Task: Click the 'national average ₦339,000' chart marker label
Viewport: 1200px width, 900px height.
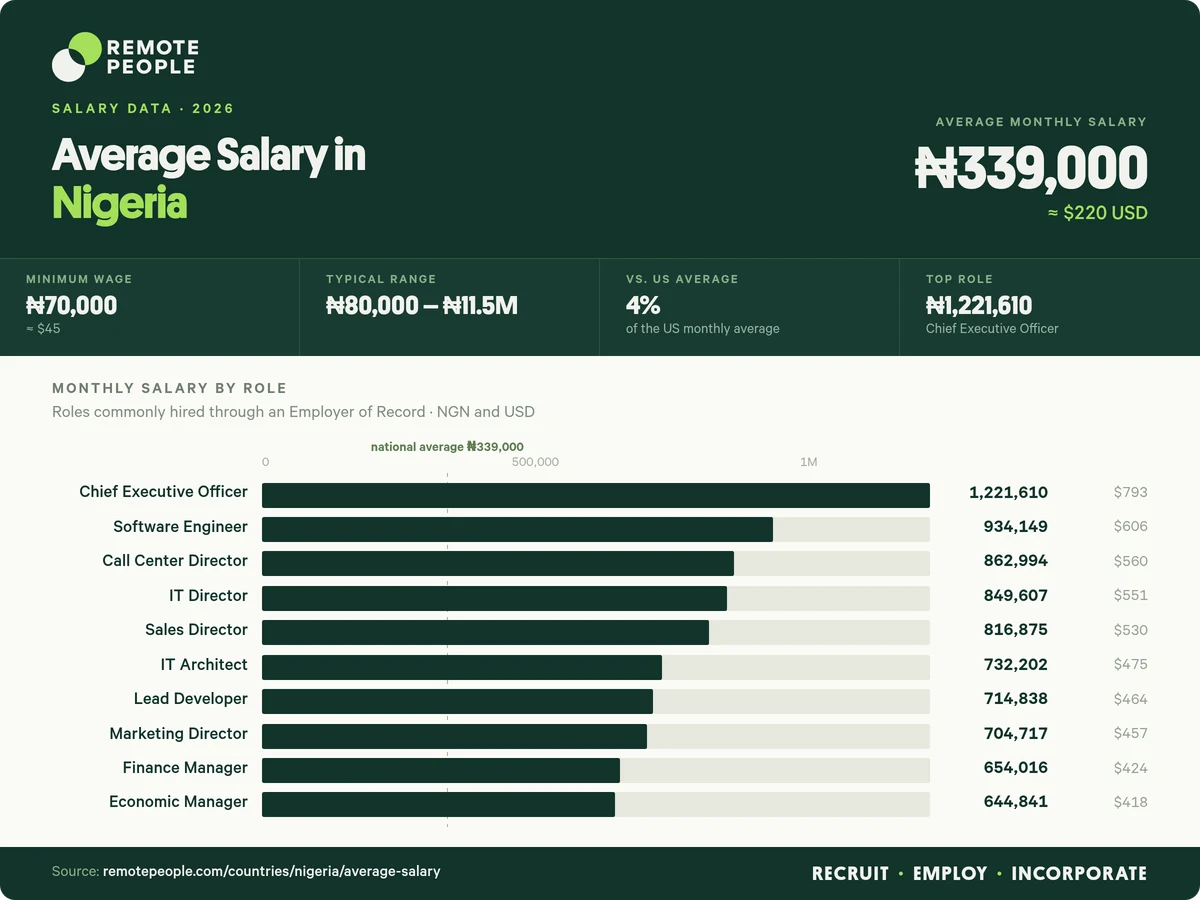Action: coord(447,447)
